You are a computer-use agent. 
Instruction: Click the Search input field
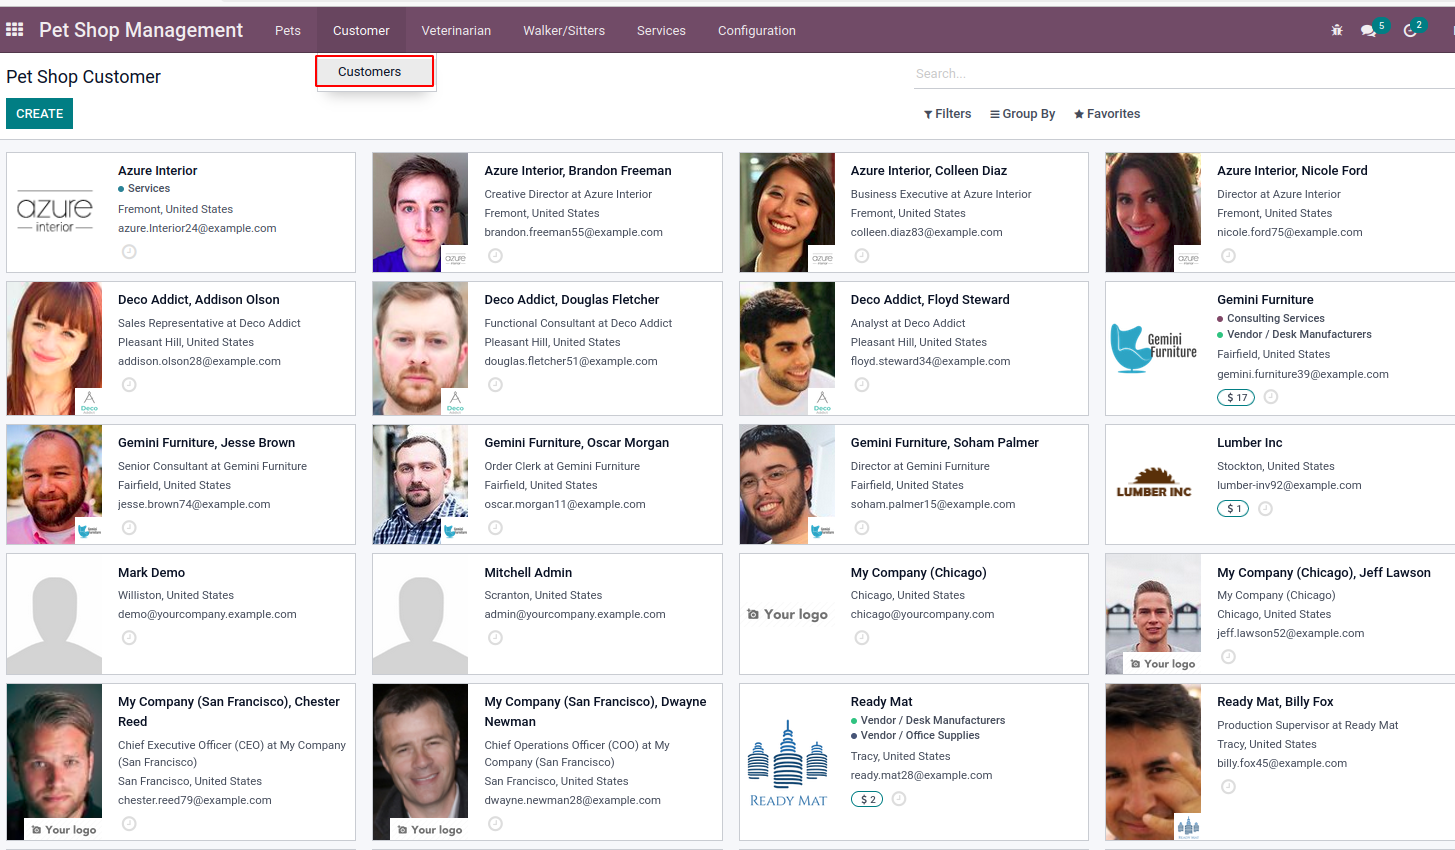[1180, 74]
